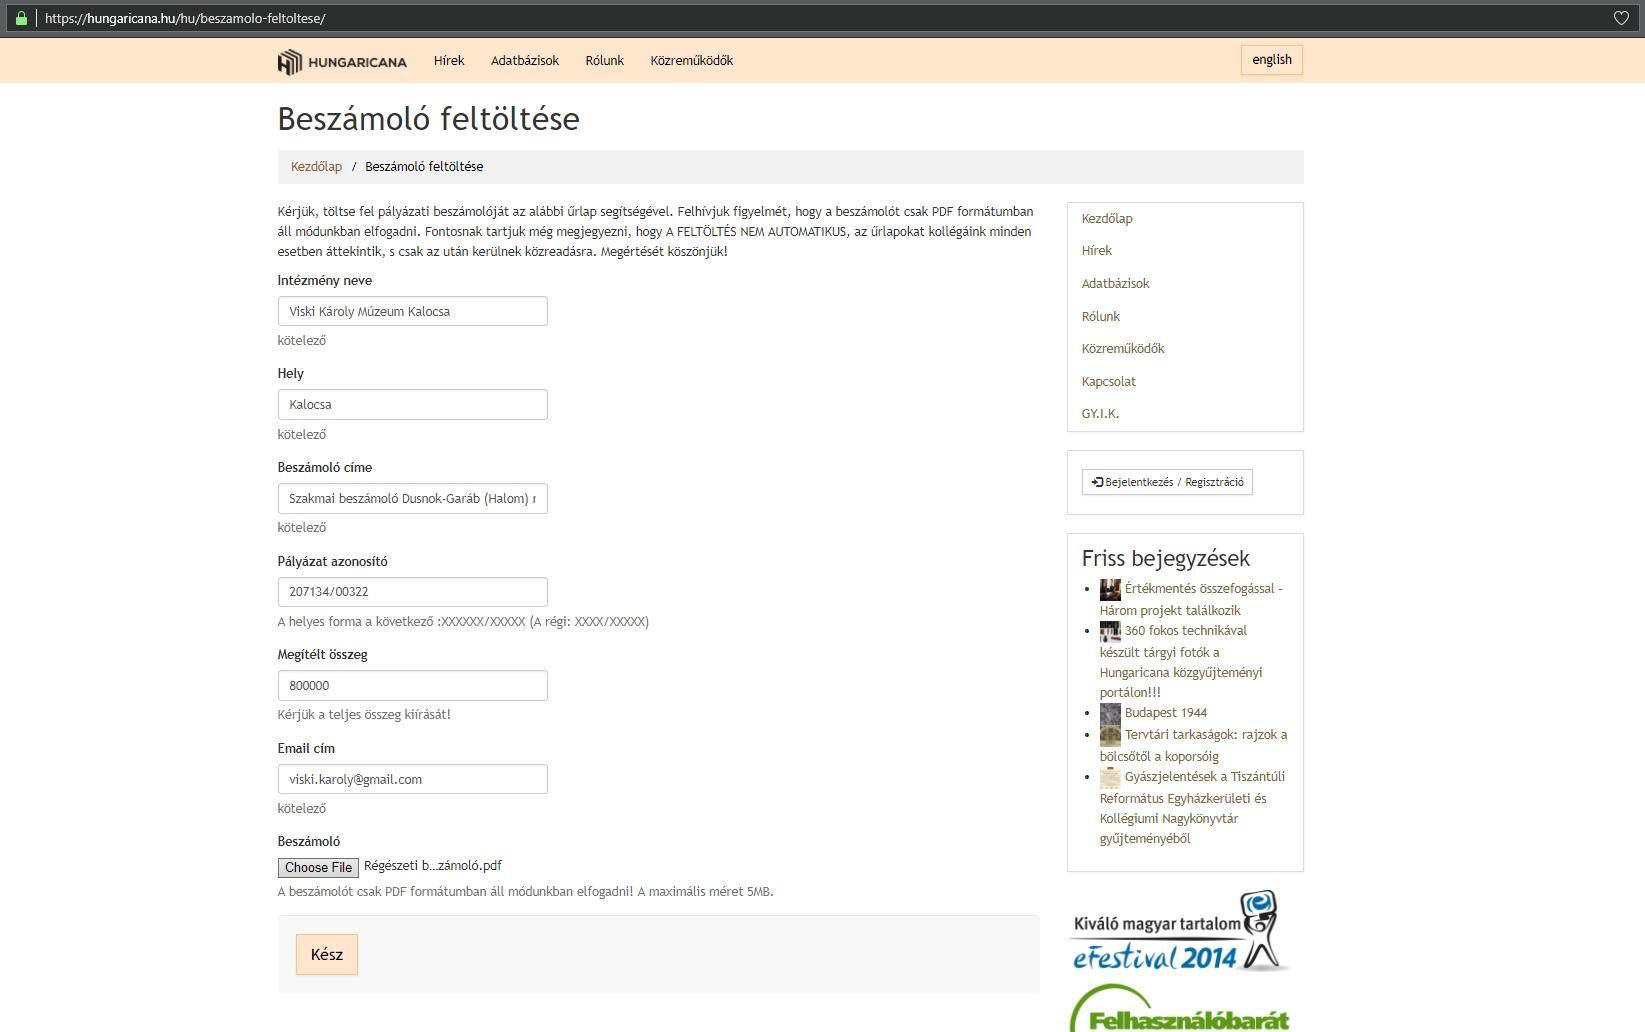Open Adatbázisok in the top navigation
The image size is (1645, 1032).
coord(525,60)
